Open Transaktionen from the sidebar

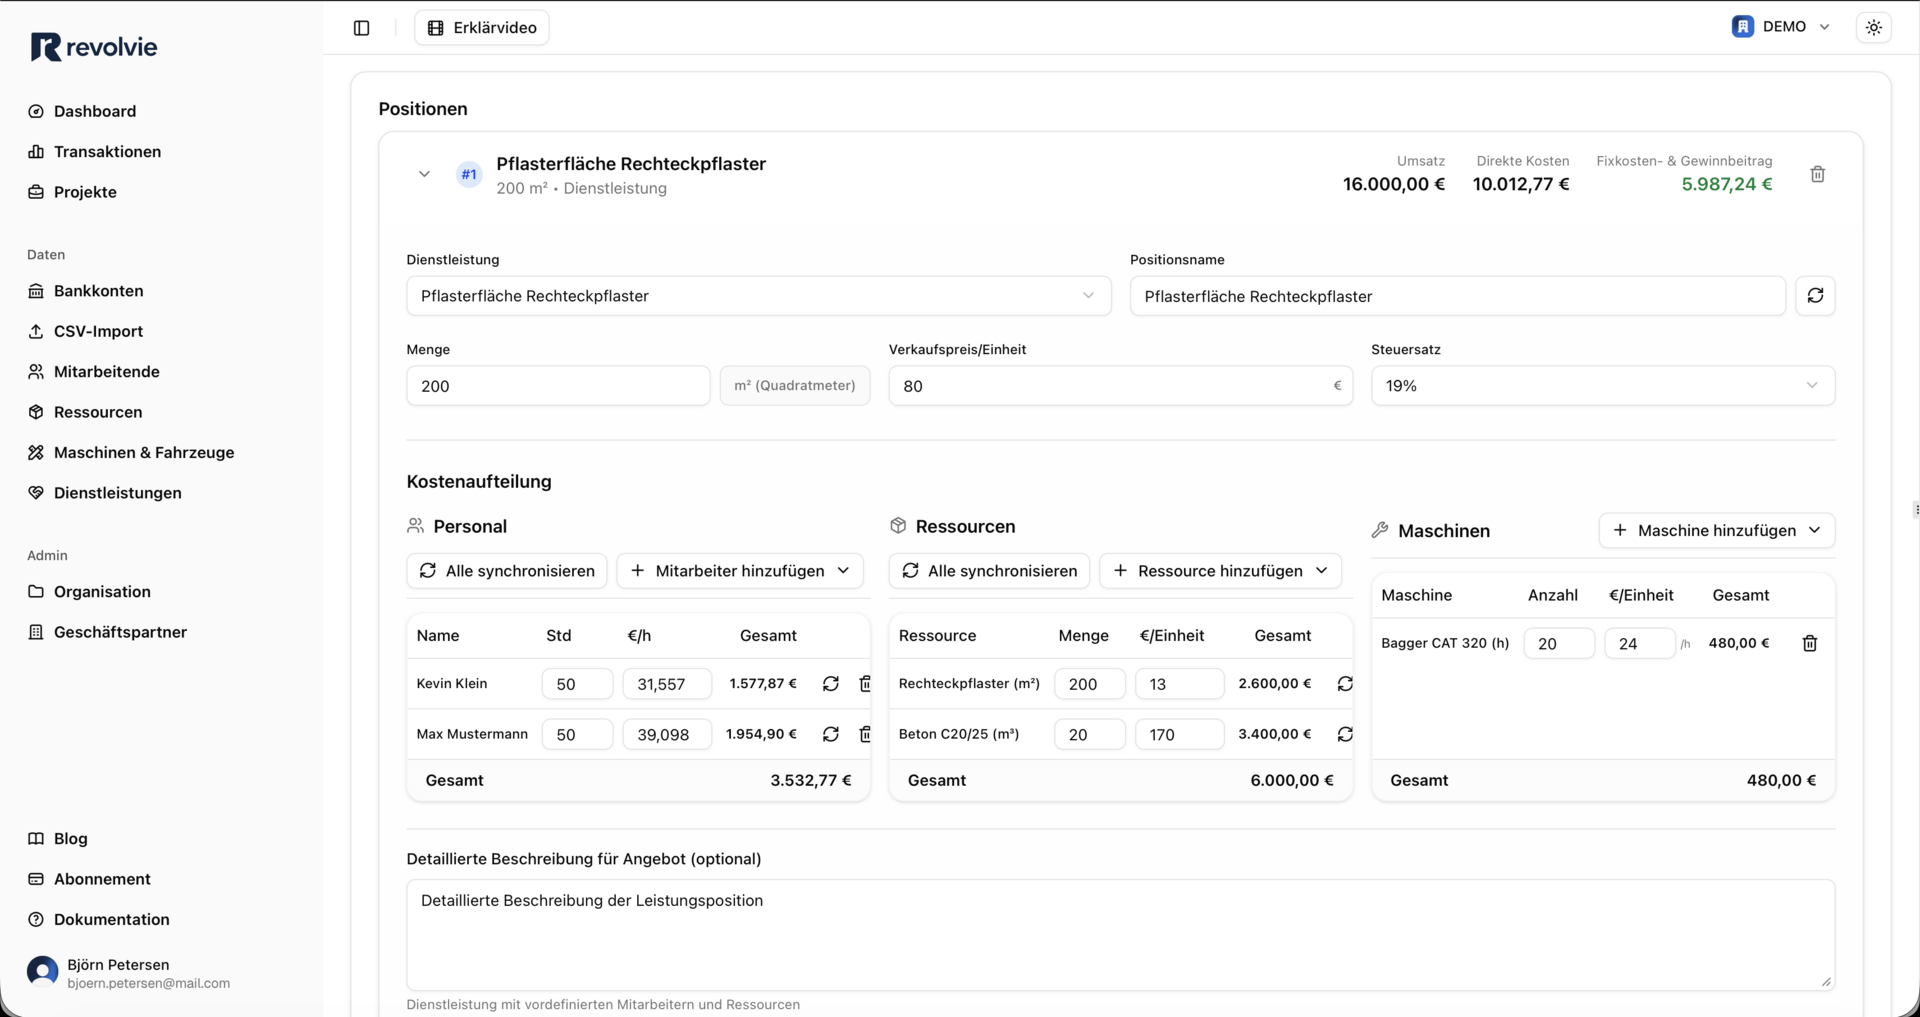click(107, 152)
